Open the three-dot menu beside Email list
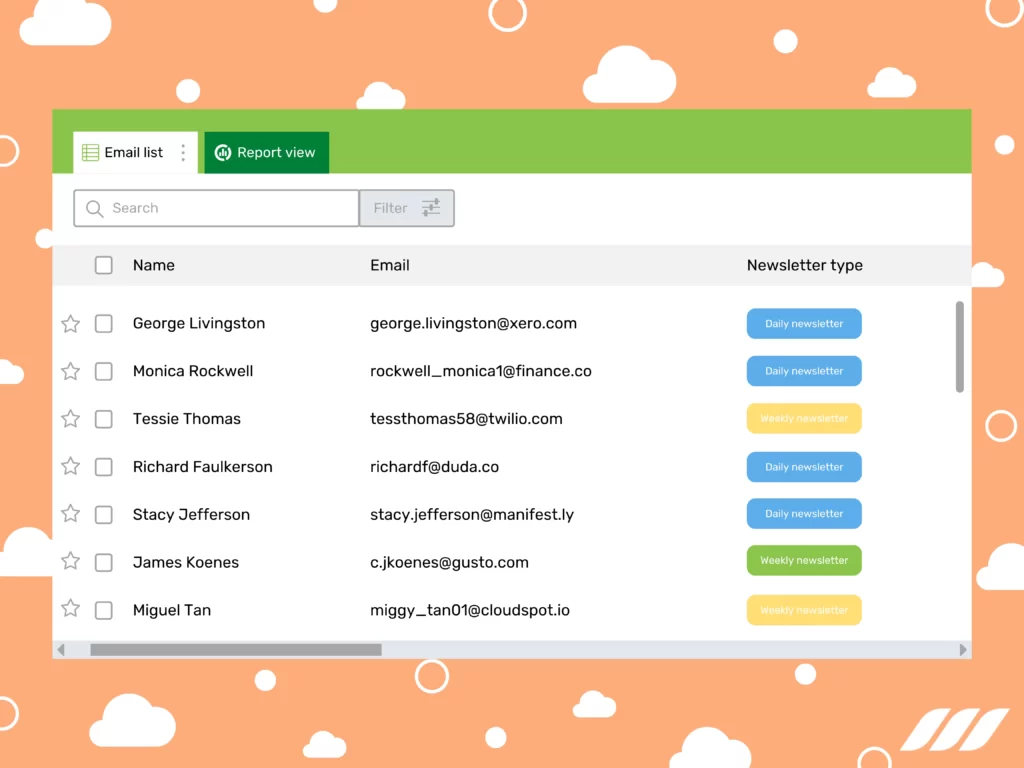Viewport: 1024px width, 768px height. (x=183, y=152)
